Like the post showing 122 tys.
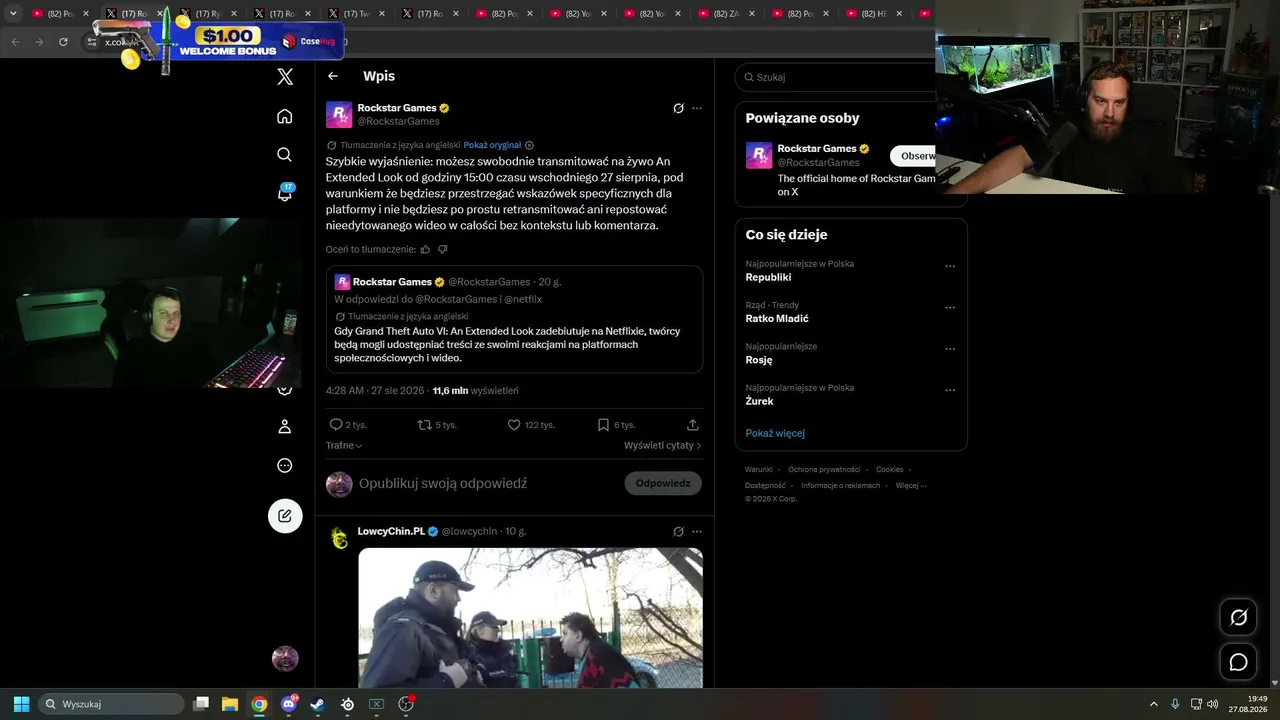 tap(531, 425)
